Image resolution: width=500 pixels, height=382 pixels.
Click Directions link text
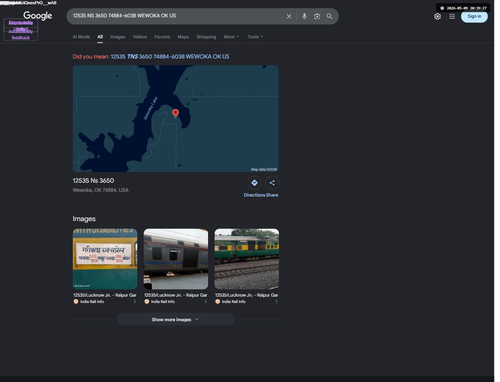(x=254, y=195)
